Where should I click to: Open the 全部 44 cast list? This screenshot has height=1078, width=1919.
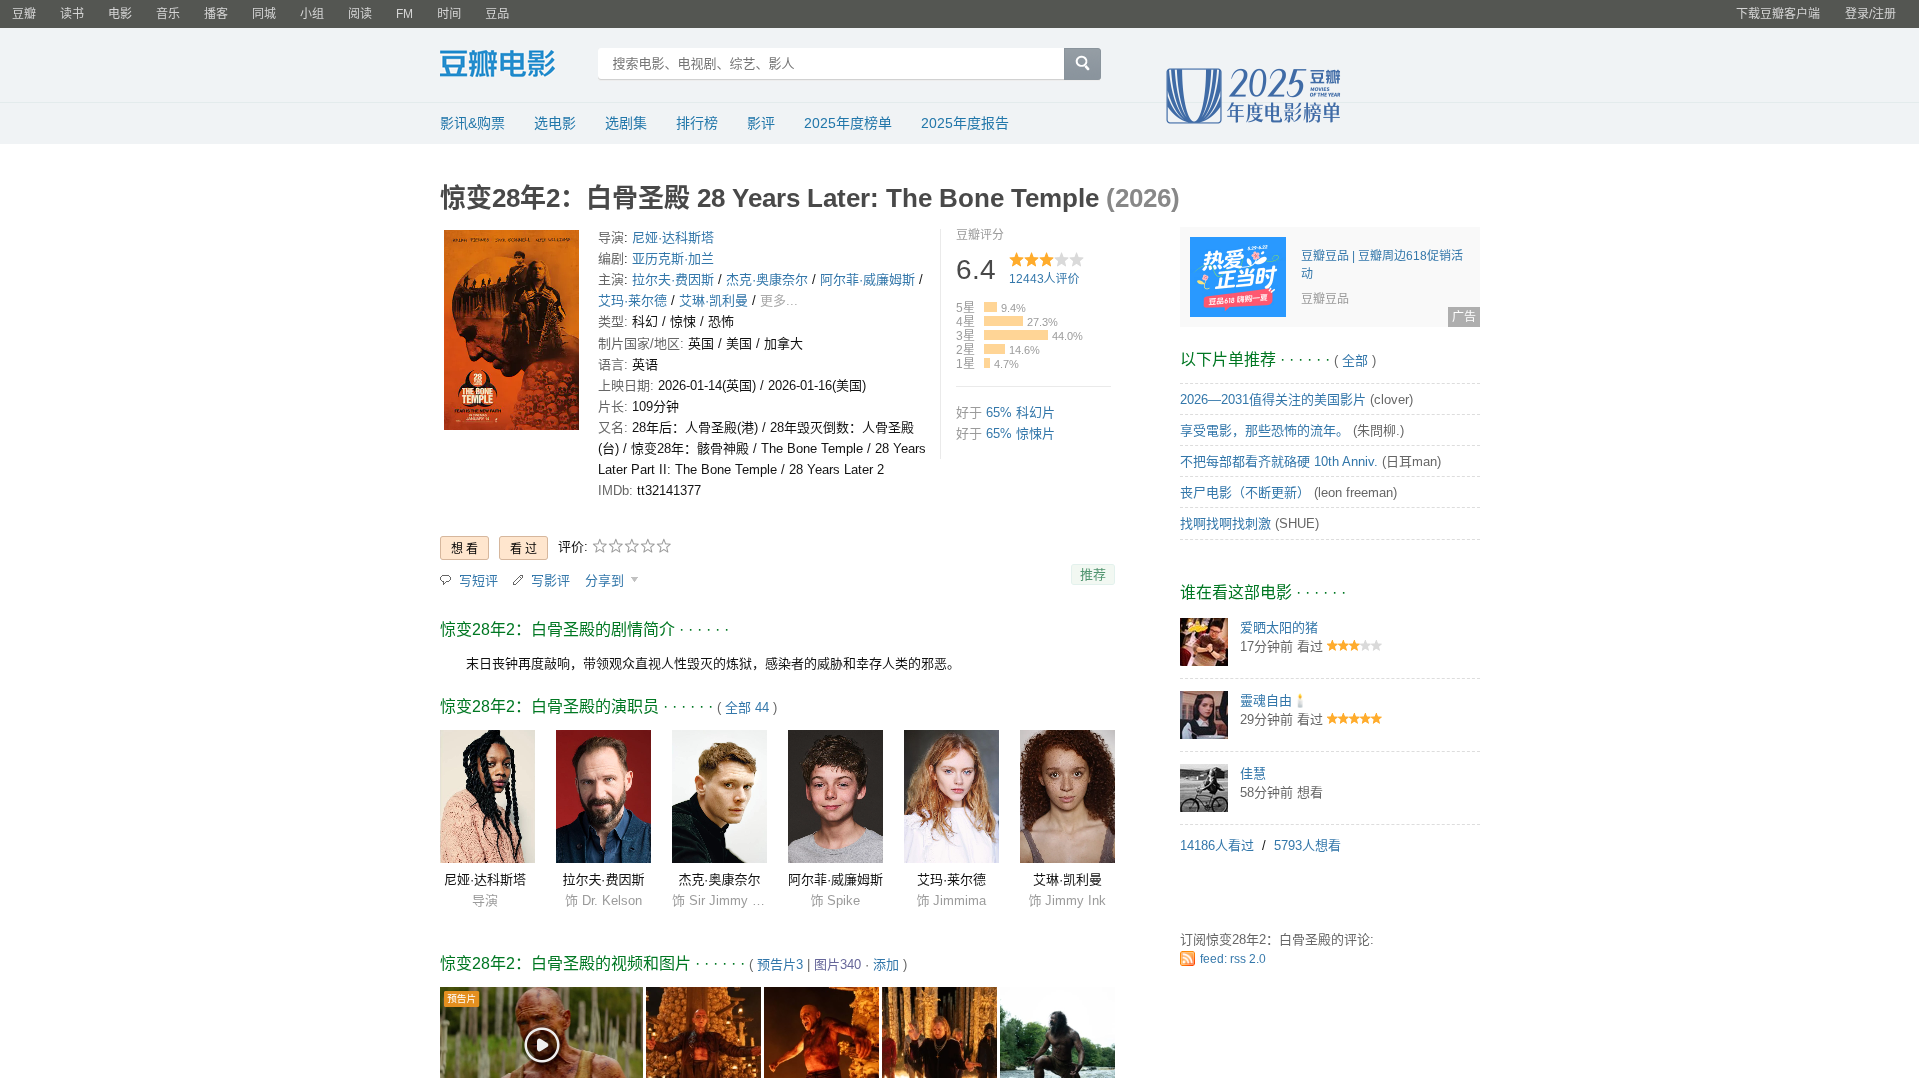pyautogui.click(x=747, y=708)
